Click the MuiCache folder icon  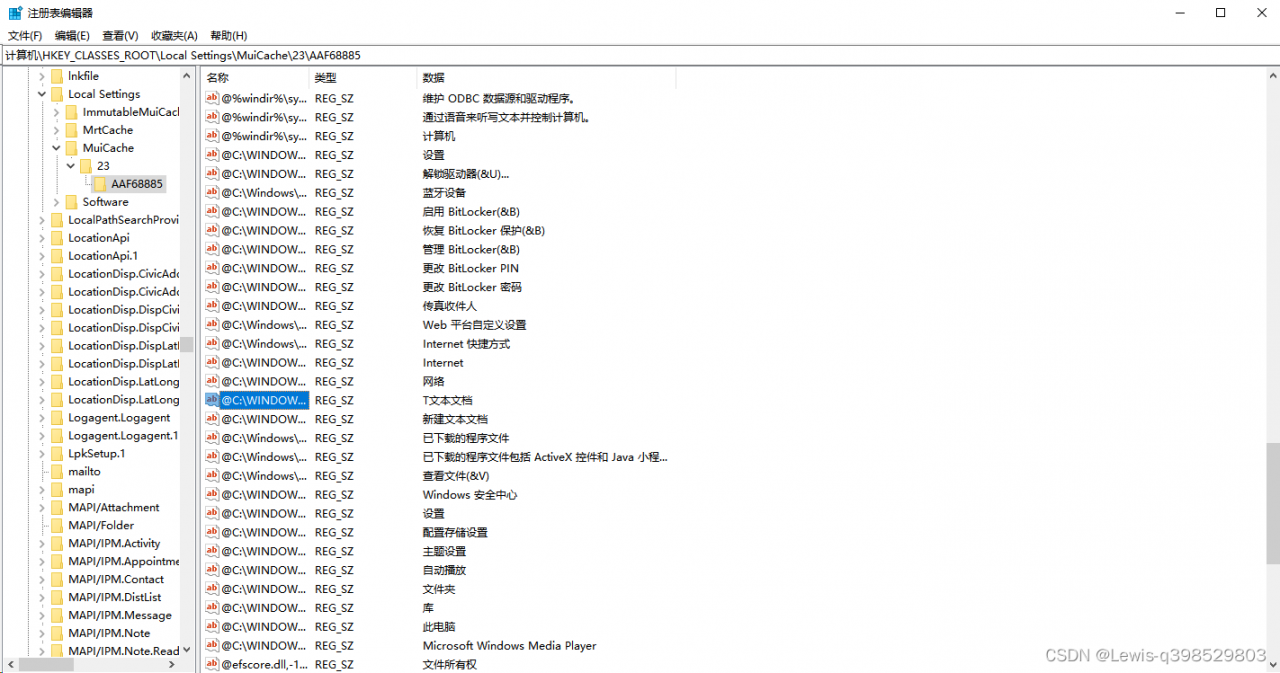[x=71, y=148]
